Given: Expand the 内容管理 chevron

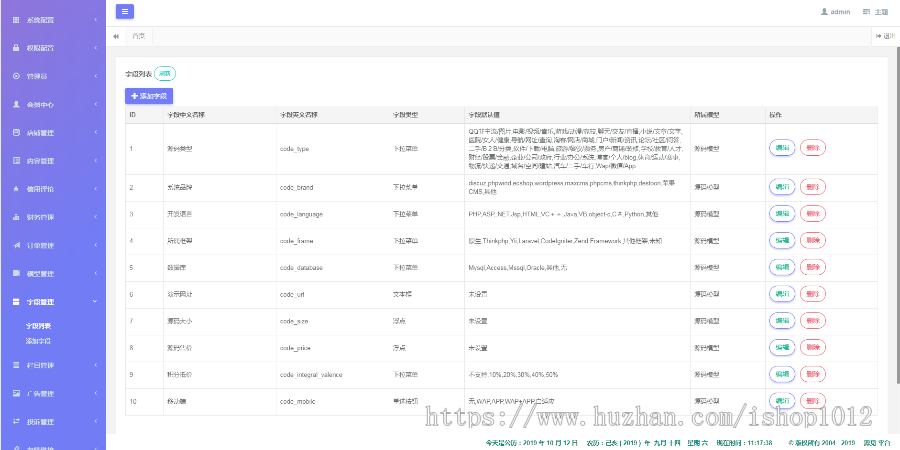Looking at the screenshot, I should (x=96, y=161).
